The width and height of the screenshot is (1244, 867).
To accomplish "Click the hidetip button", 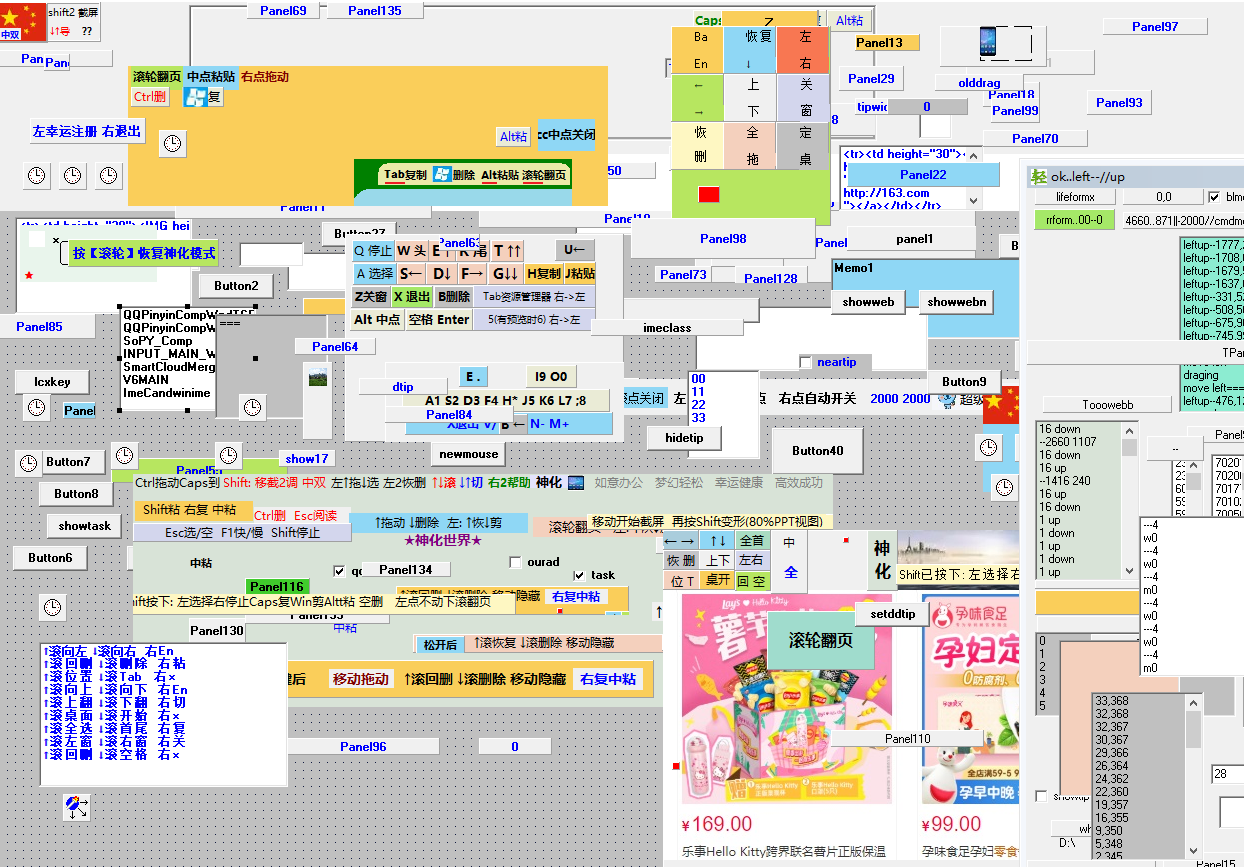I will 684,438.
